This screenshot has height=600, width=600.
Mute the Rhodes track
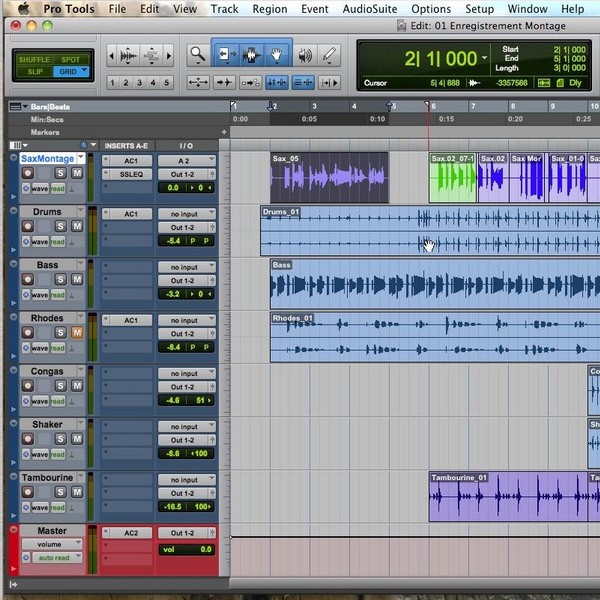tap(76, 333)
